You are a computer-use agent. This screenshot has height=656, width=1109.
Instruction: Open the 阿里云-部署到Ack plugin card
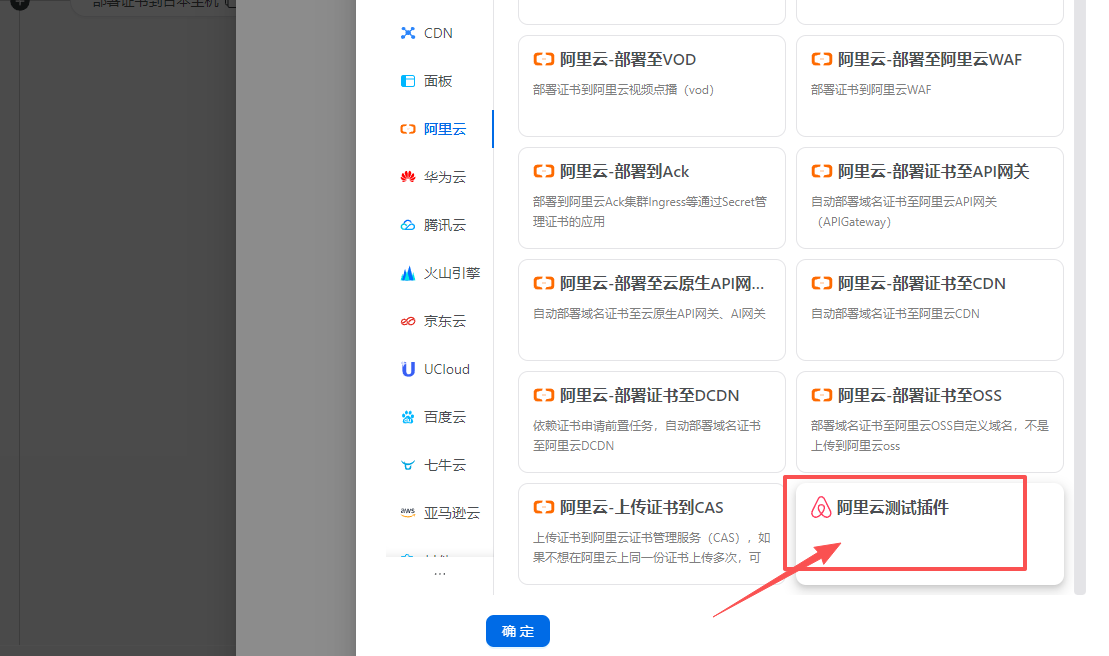(651, 197)
